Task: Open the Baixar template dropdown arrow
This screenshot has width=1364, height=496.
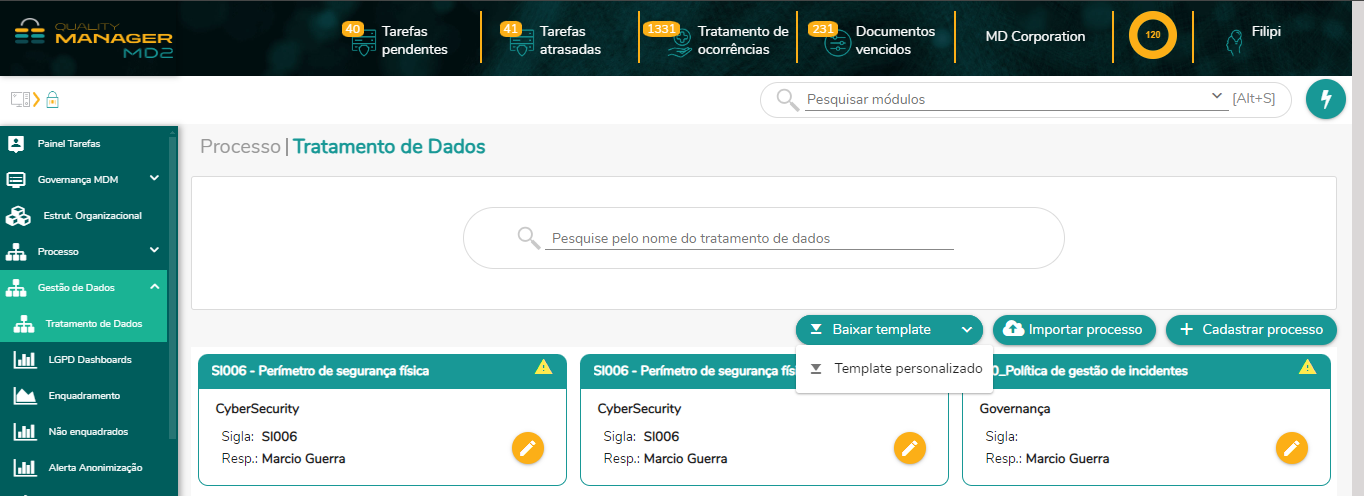Action: [966, 330]
